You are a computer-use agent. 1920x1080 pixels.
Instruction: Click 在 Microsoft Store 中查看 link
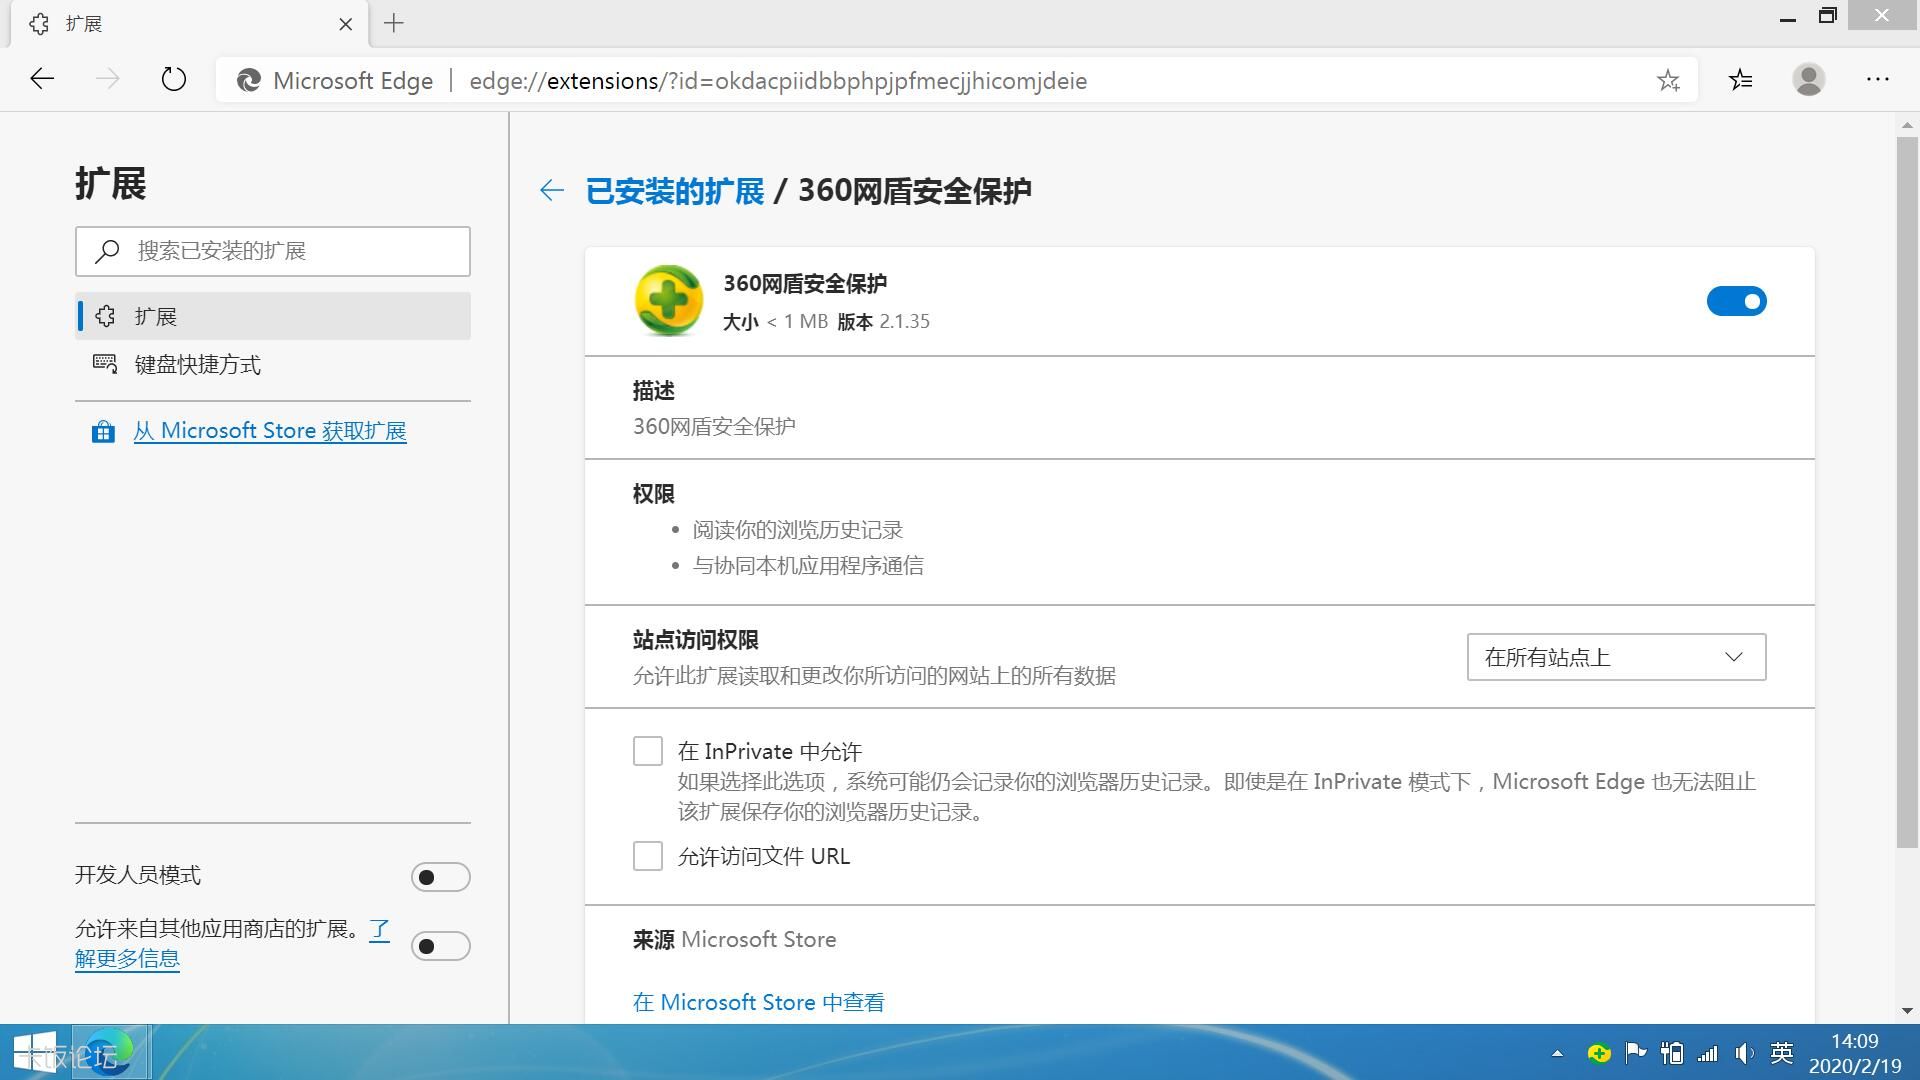coord(758,1002)
